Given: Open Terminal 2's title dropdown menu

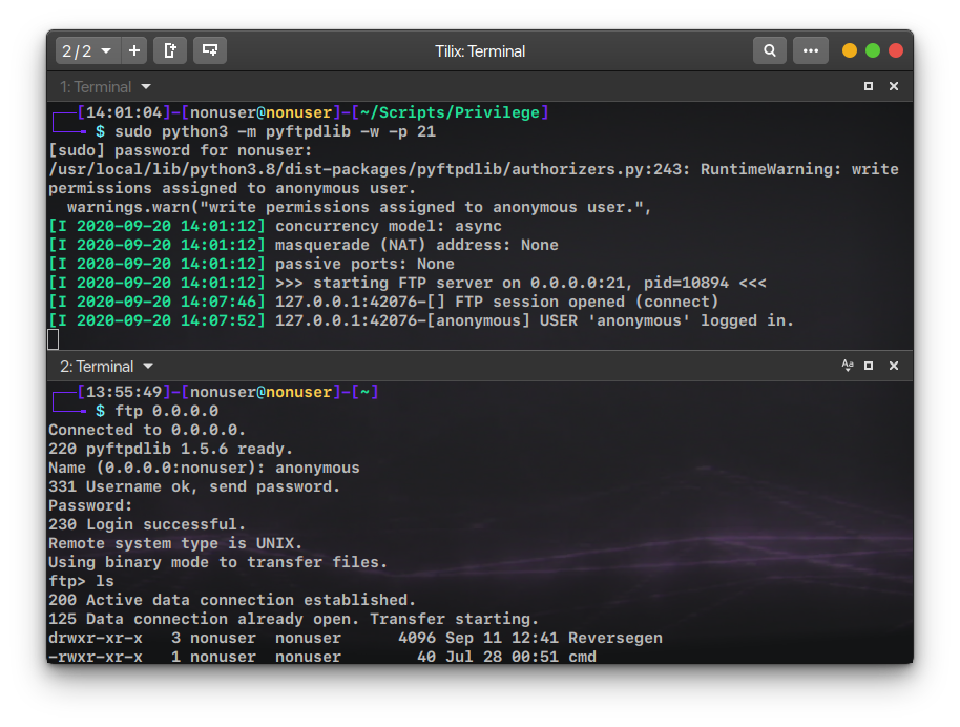Looking at the screenshot, I should (148, 366).
